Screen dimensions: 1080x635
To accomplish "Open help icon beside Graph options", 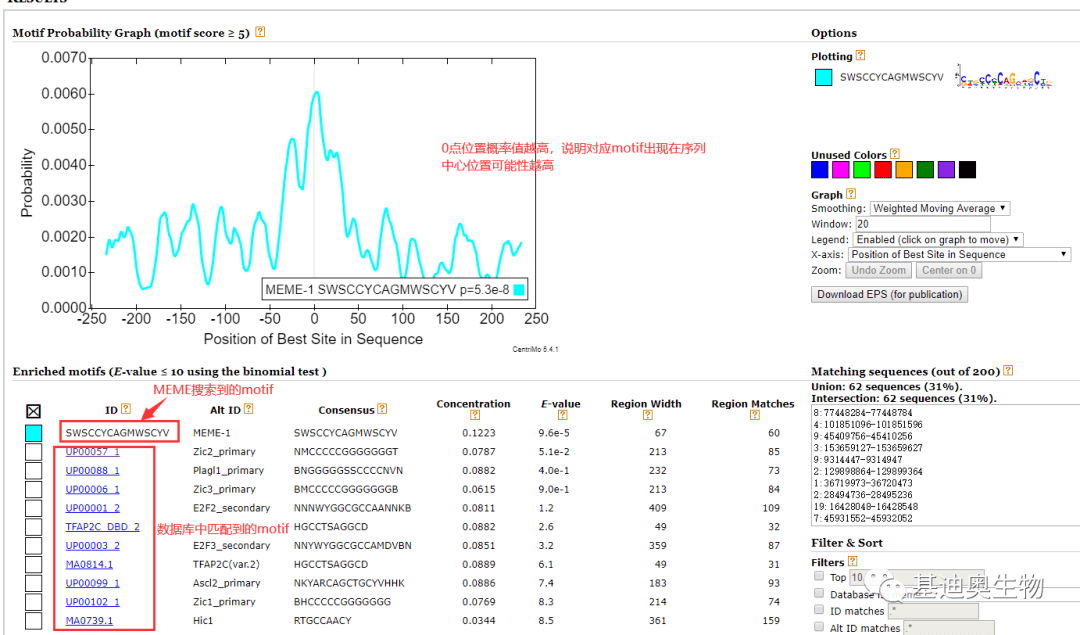I will coord(851,194).
